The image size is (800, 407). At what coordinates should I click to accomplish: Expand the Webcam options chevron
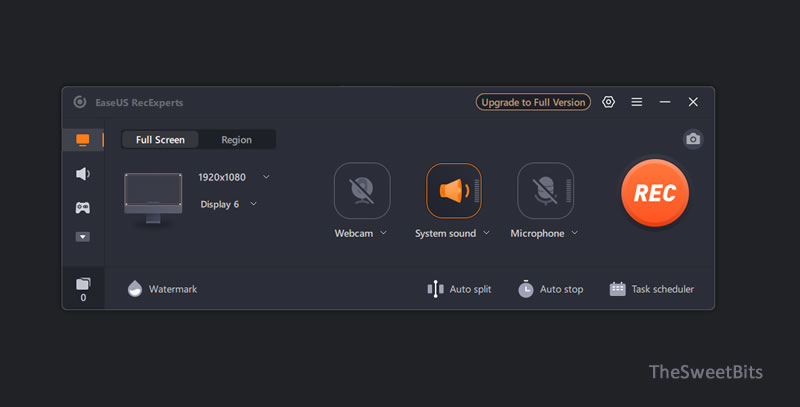[x=384, y=233]
